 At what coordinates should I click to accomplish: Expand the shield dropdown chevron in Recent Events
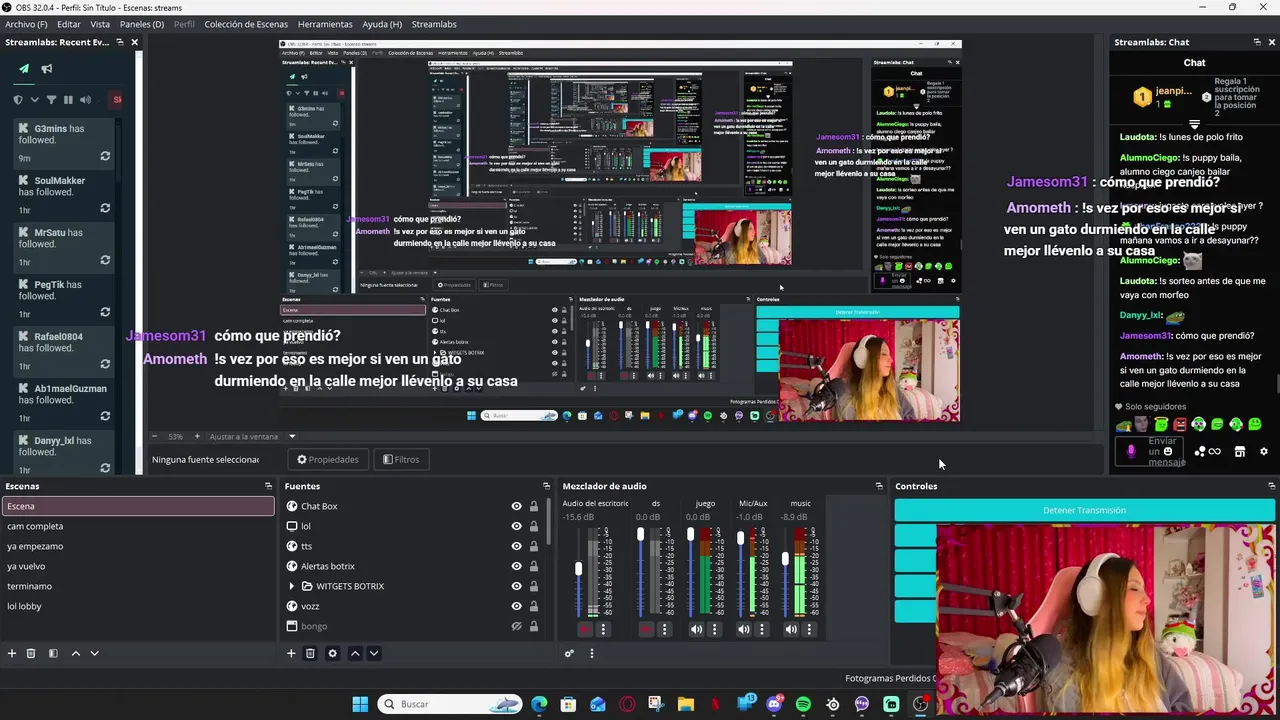coord(34,99)
